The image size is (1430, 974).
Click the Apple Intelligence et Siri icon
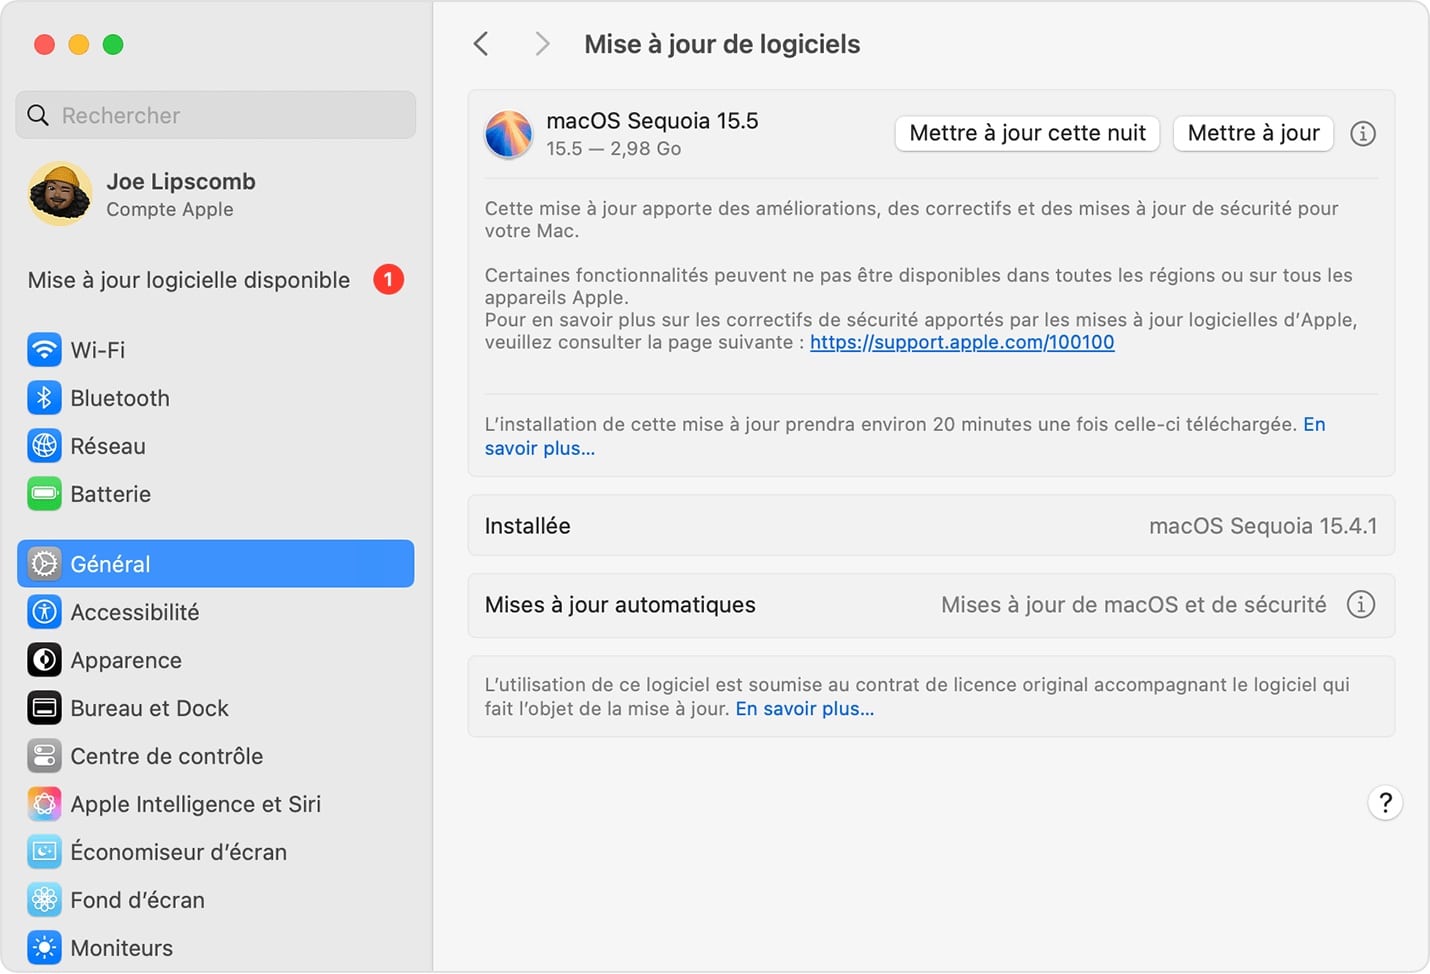pyautogui.click(x=44, y=804)
